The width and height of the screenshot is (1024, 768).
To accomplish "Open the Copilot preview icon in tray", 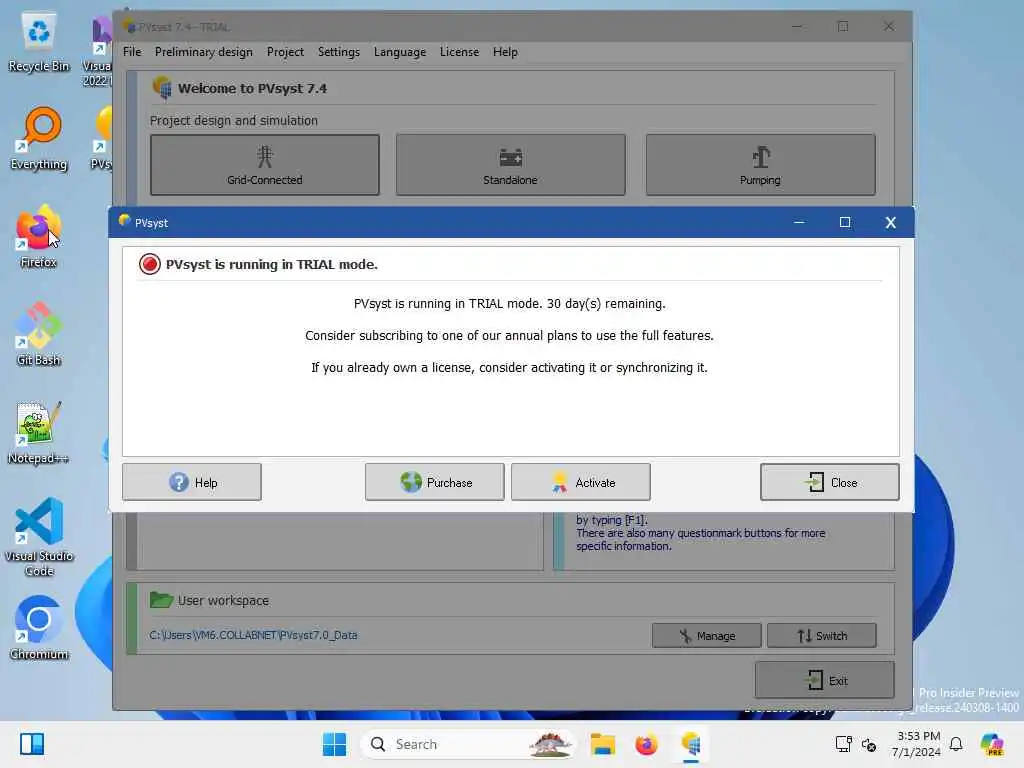I will click(x=992, y=744).
